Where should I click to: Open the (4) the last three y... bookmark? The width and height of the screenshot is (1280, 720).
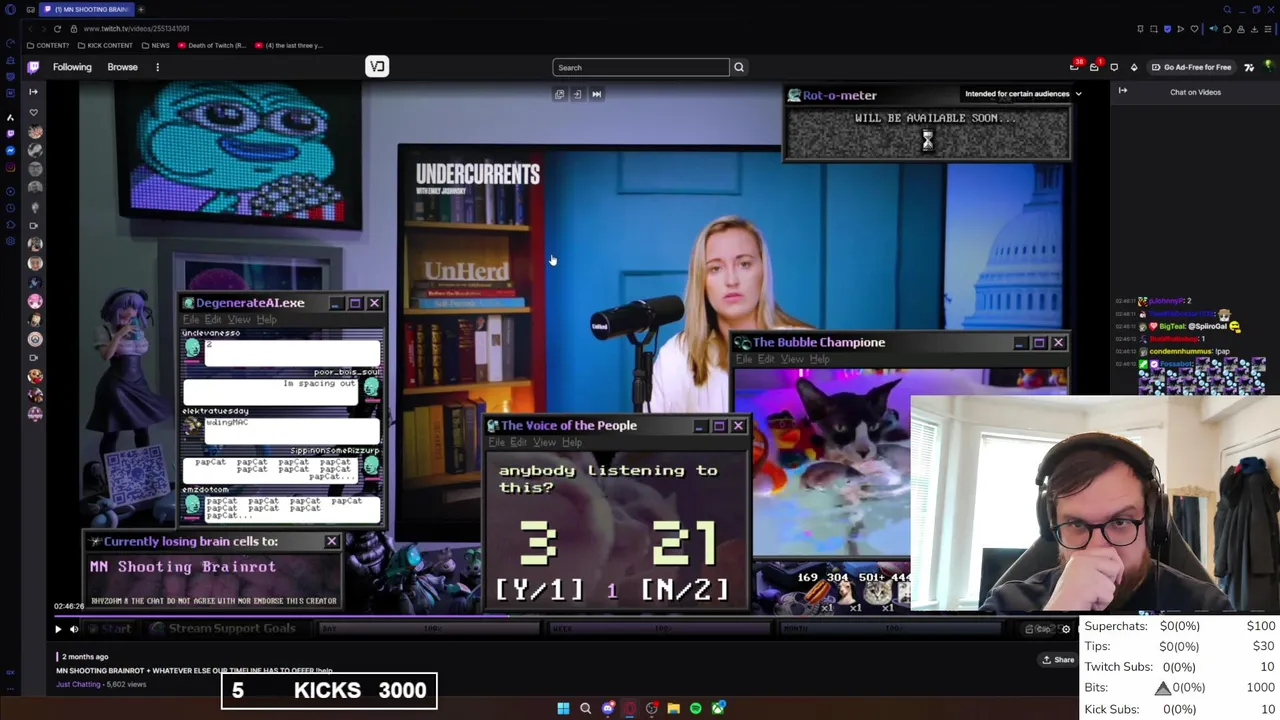[x=288, y=45]
